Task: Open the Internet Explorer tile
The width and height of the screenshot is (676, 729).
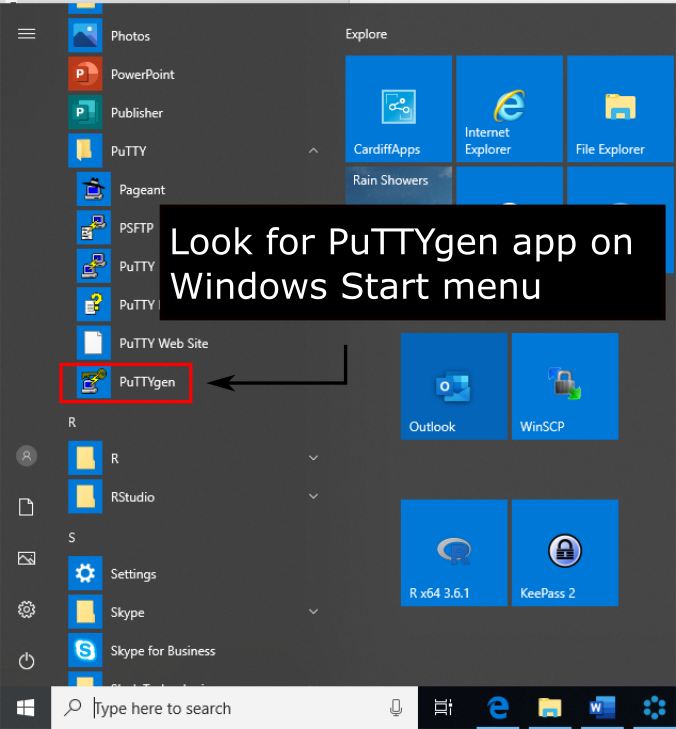Action: 510,109
